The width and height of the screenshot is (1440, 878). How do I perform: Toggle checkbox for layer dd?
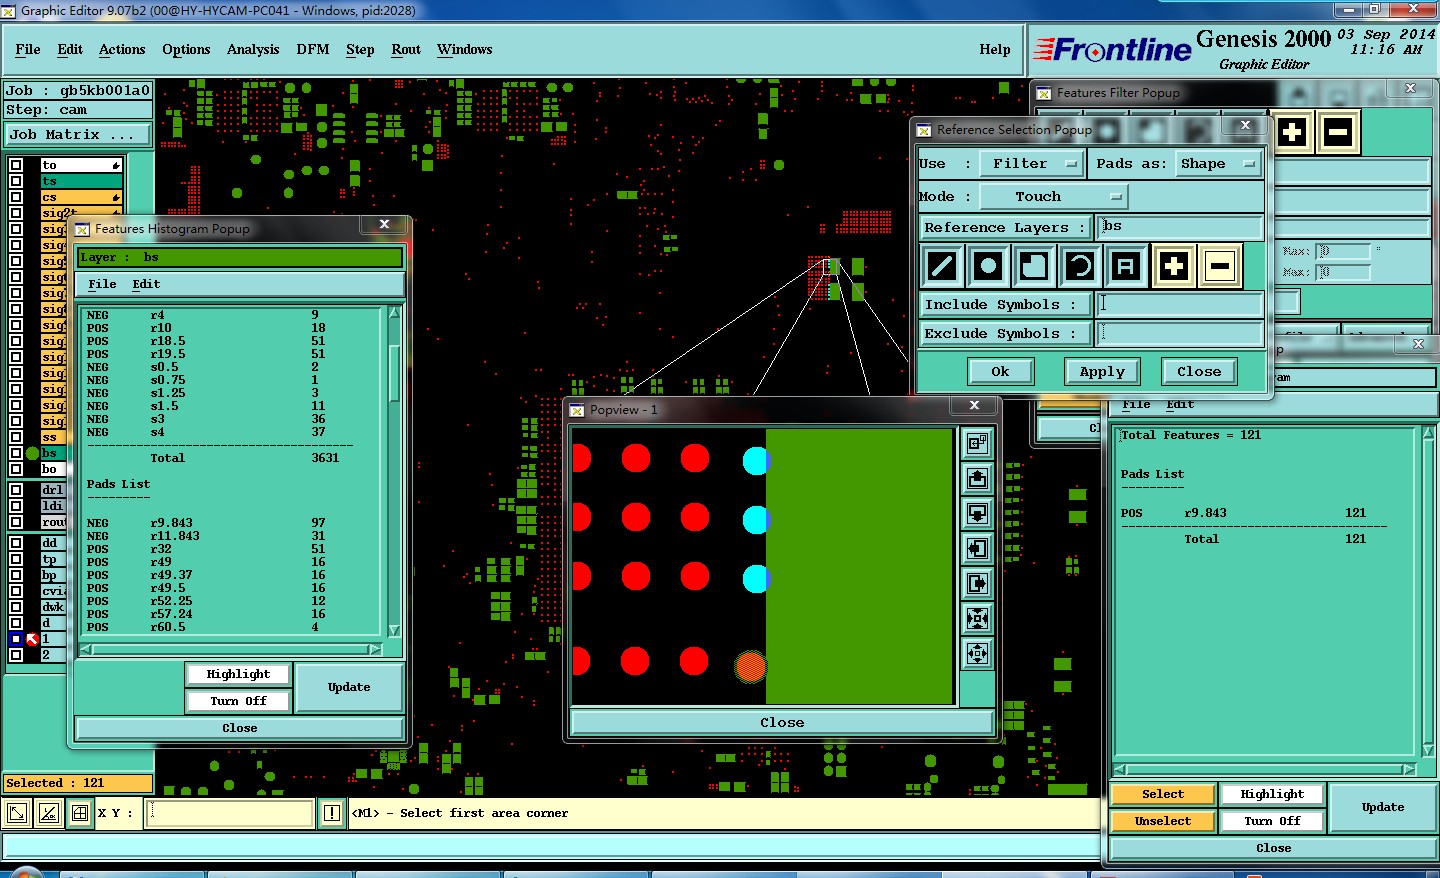click(x=16, y=543)
